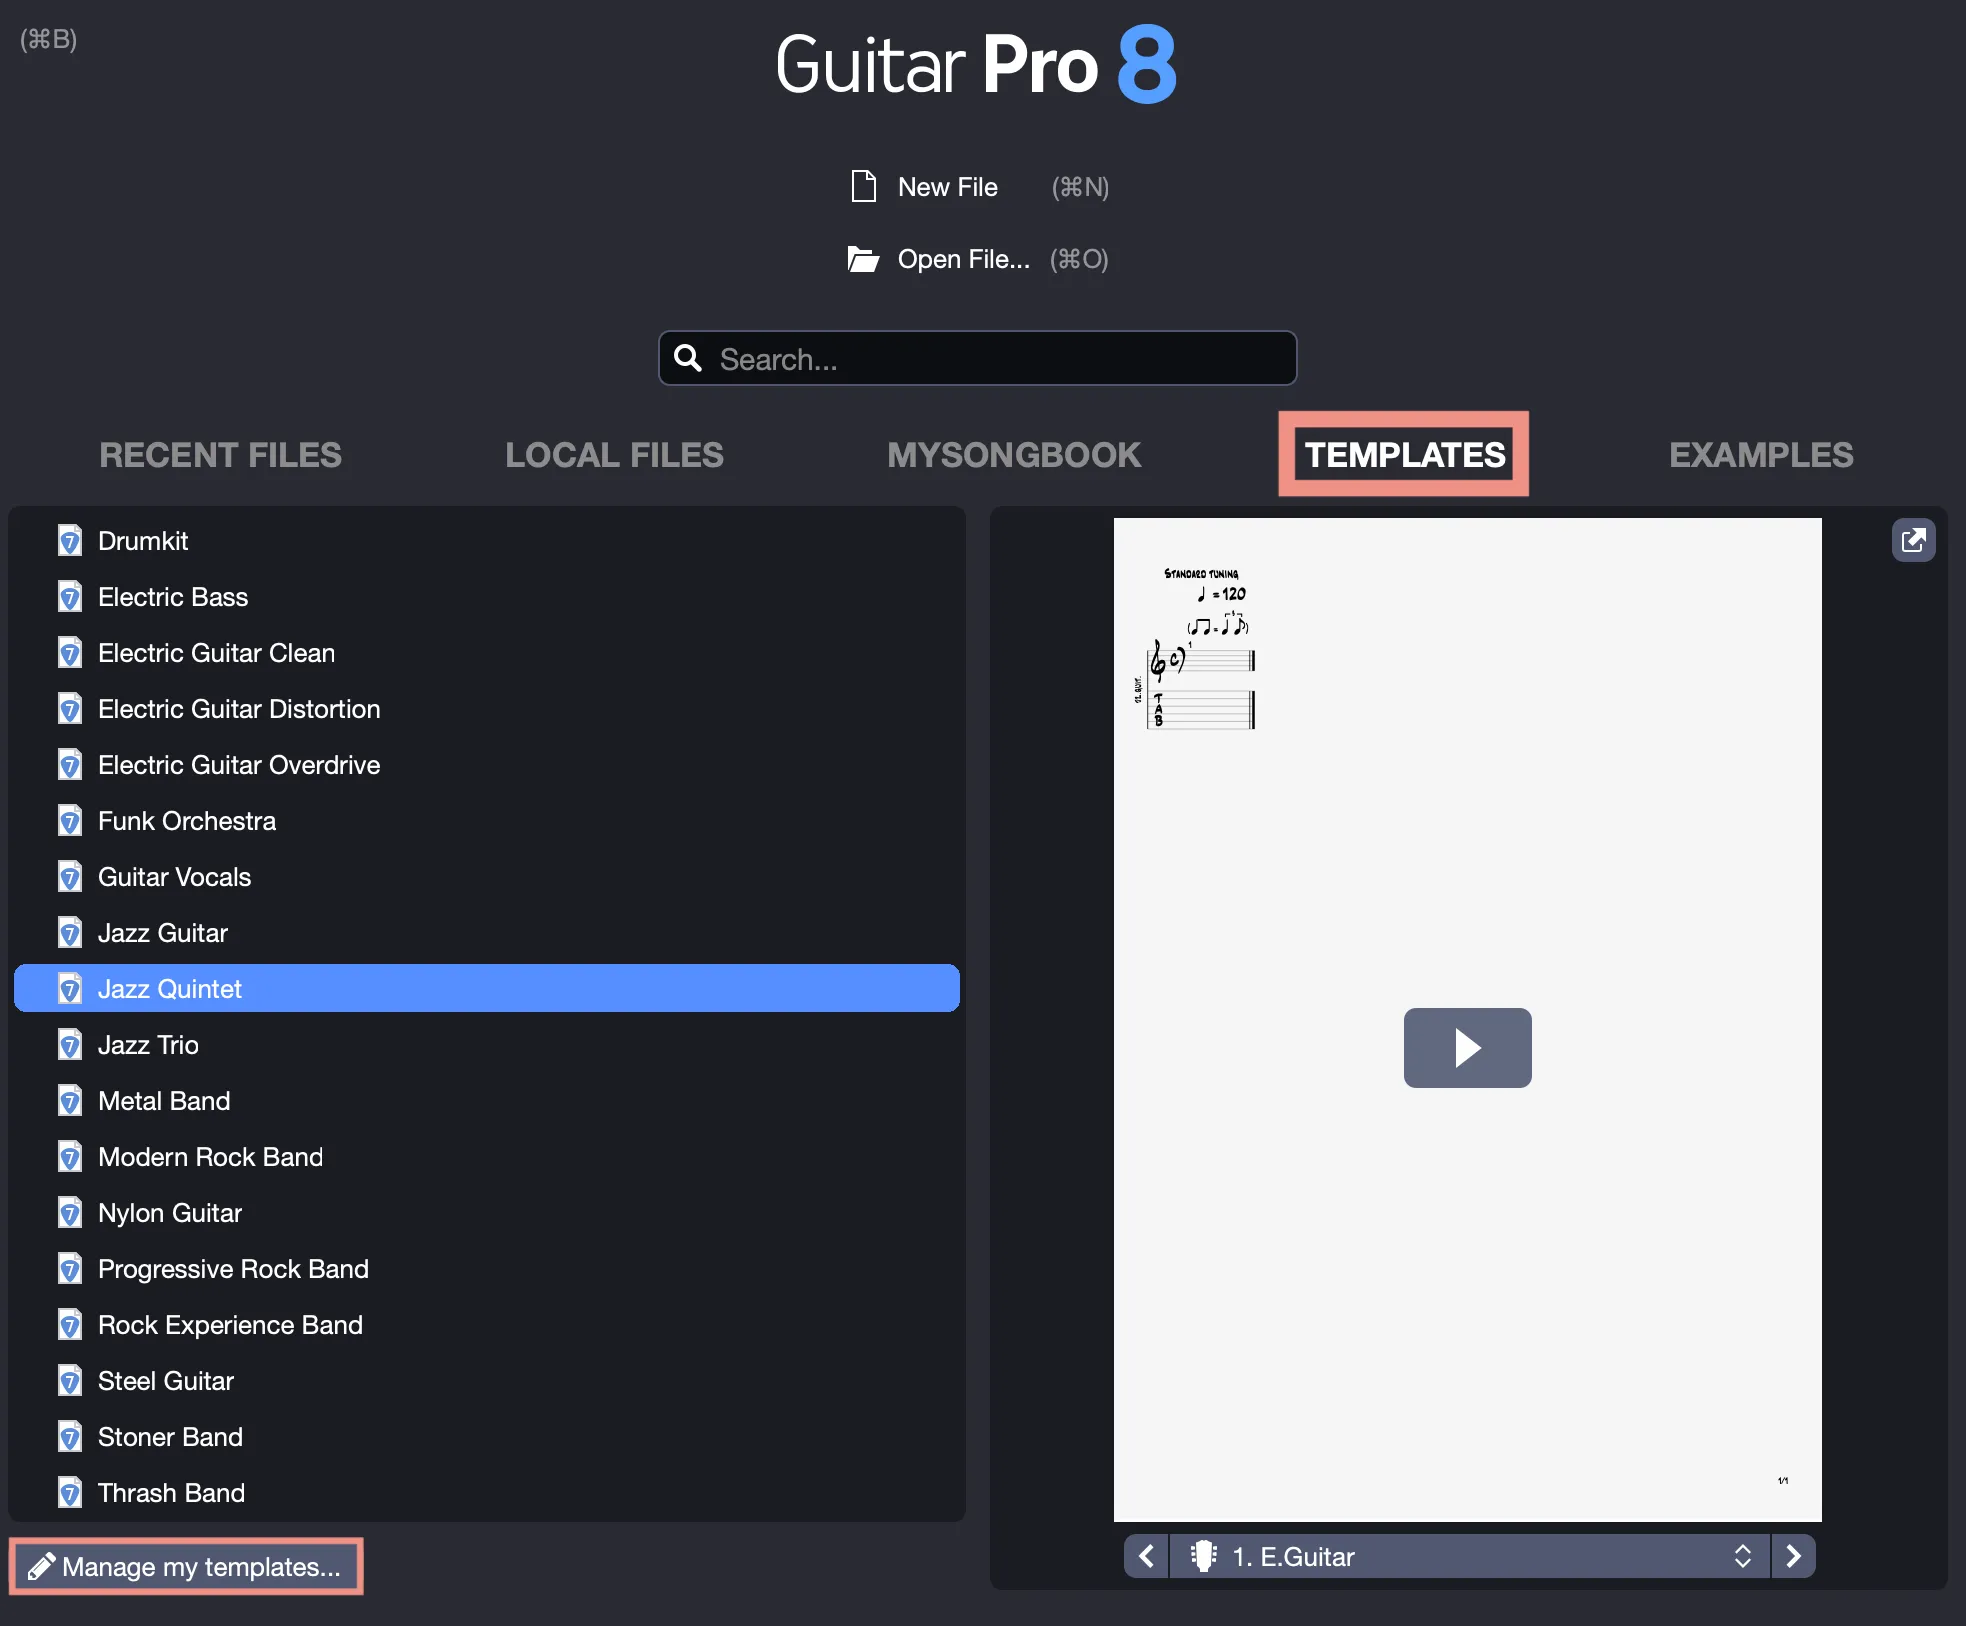Open the mySongBook tab
Viewport: 1966px width, 1626px height.
click(x=1014, y=455)
